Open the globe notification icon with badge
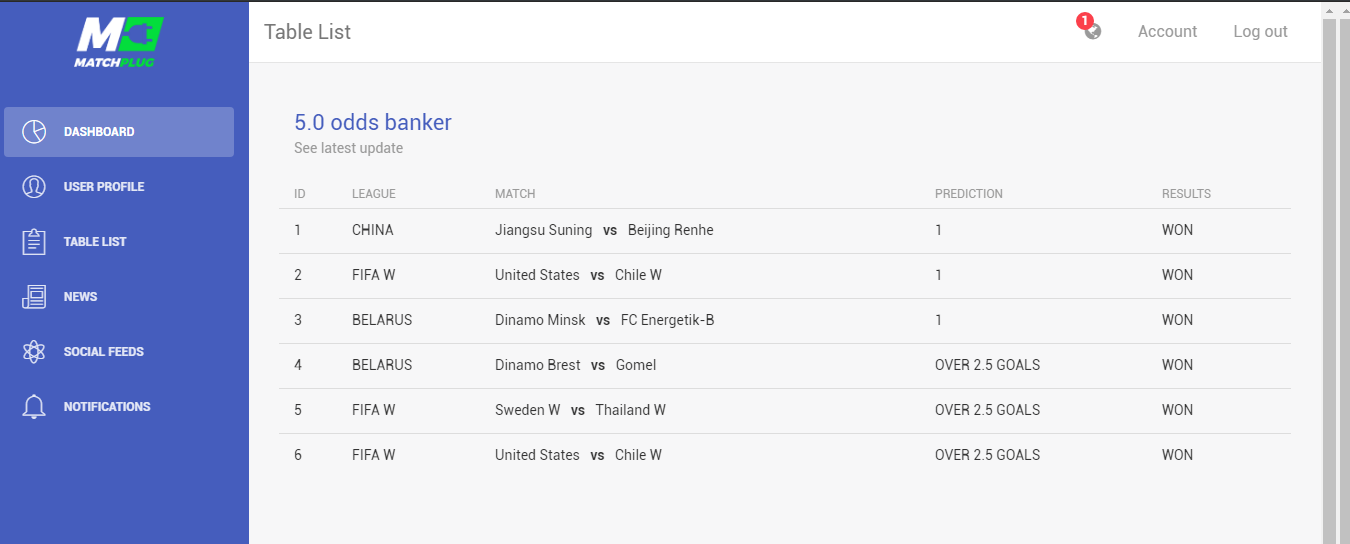This screenshot has width=1350, height=544. click(1092, 31)
